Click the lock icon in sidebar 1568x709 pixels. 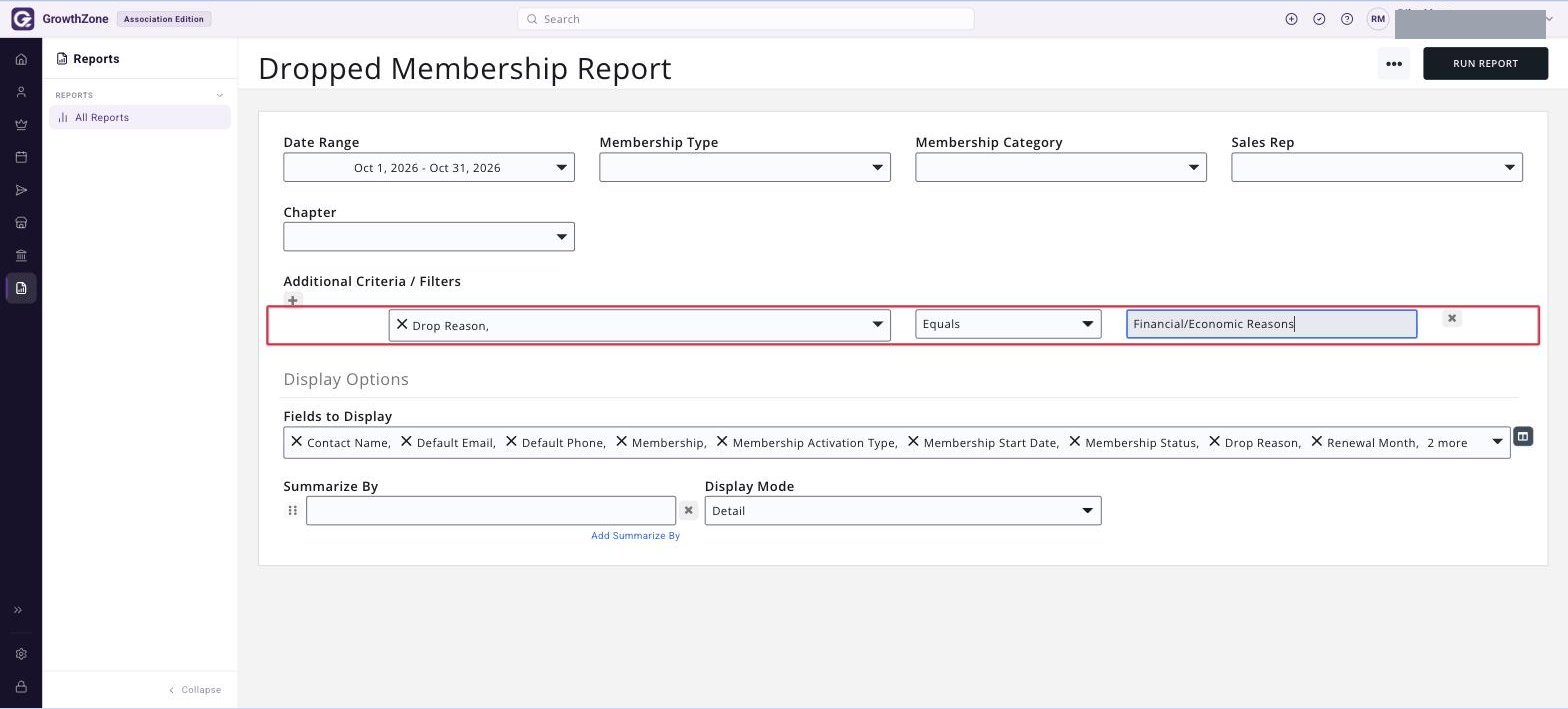21,687
